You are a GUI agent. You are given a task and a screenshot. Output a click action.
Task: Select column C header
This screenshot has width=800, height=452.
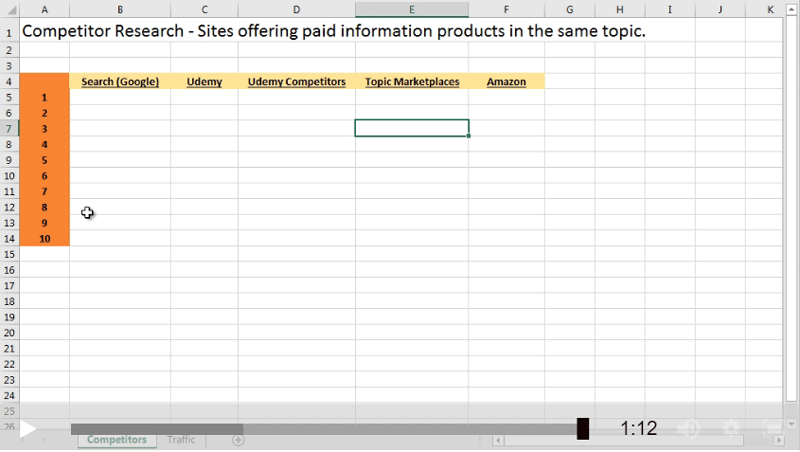pos(204,9)
